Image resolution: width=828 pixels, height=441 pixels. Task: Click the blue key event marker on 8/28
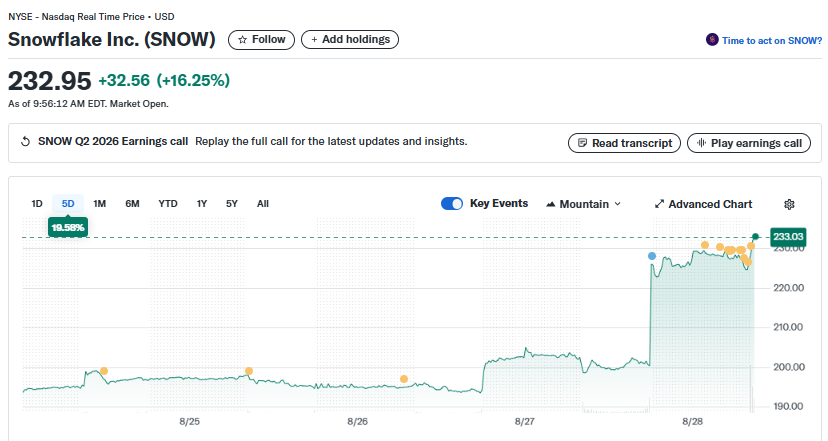tap(652, 256)
